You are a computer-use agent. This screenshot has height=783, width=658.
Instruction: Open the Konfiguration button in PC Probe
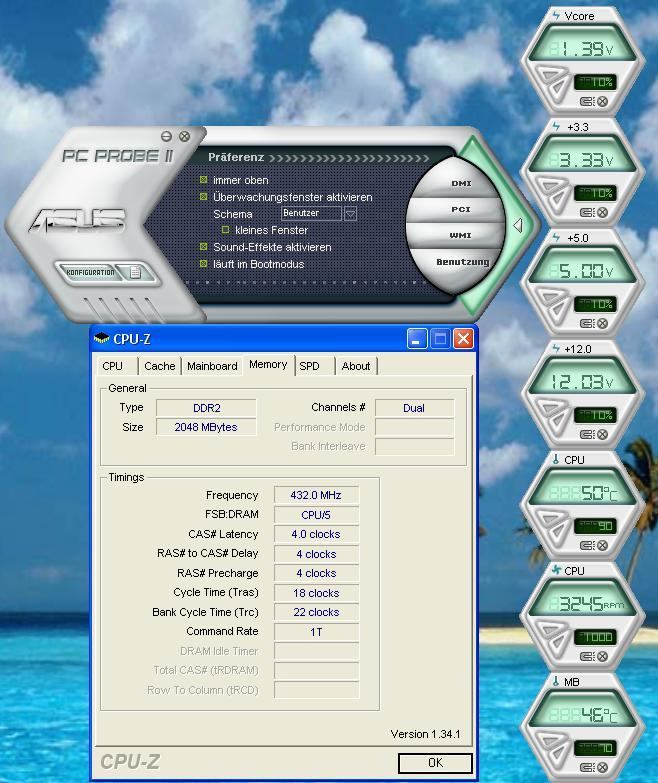91,272
